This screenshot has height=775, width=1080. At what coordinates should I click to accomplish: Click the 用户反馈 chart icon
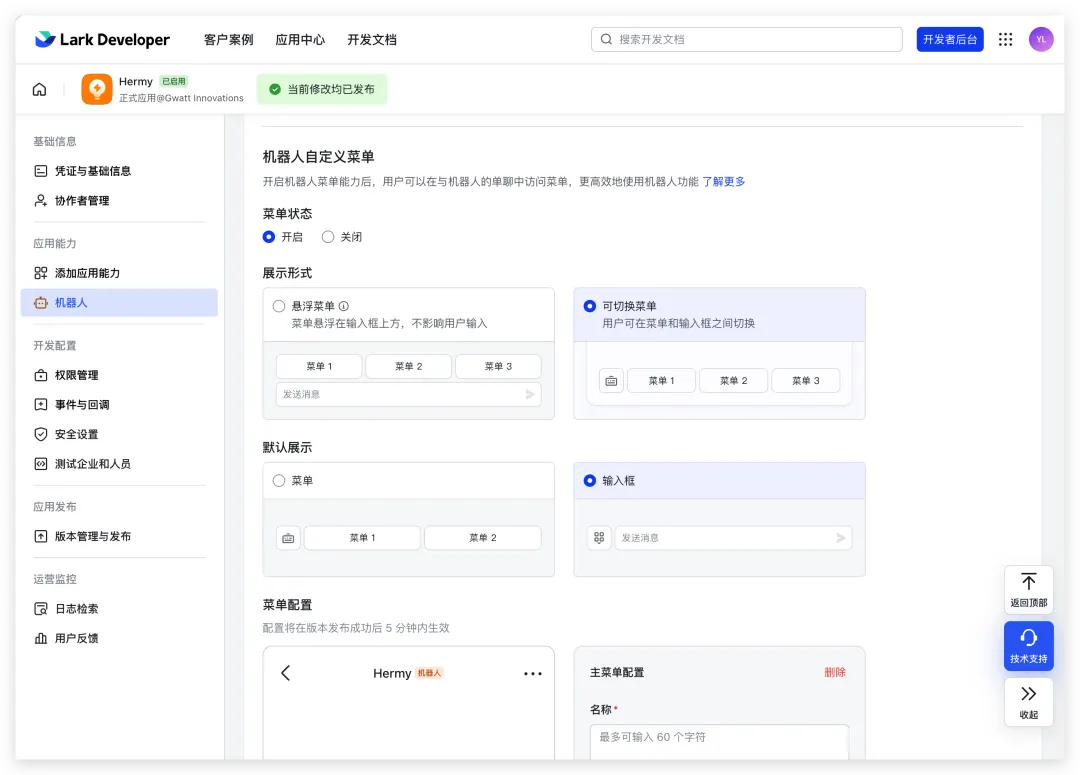[x=41, y=638]
